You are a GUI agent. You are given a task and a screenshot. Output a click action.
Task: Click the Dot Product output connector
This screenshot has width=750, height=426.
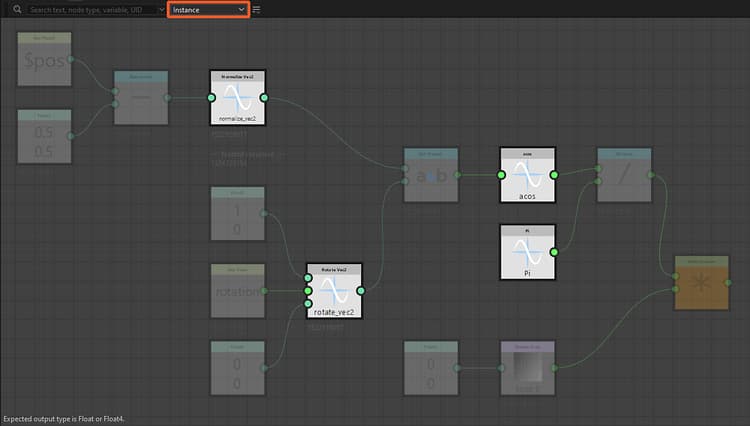[x=457, y=175]
